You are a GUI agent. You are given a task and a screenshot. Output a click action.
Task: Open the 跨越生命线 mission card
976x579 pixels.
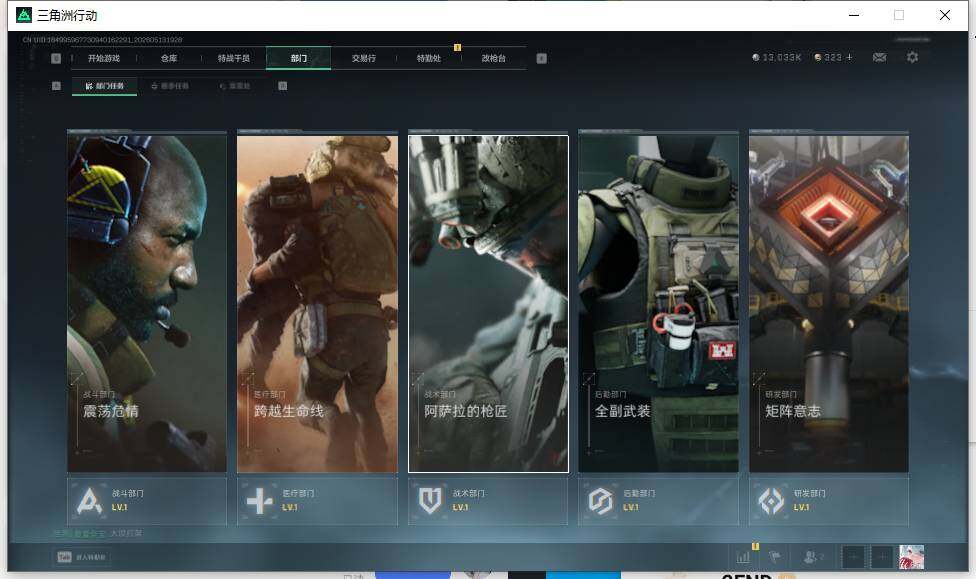pyautogui.click(x=317, y=303)
